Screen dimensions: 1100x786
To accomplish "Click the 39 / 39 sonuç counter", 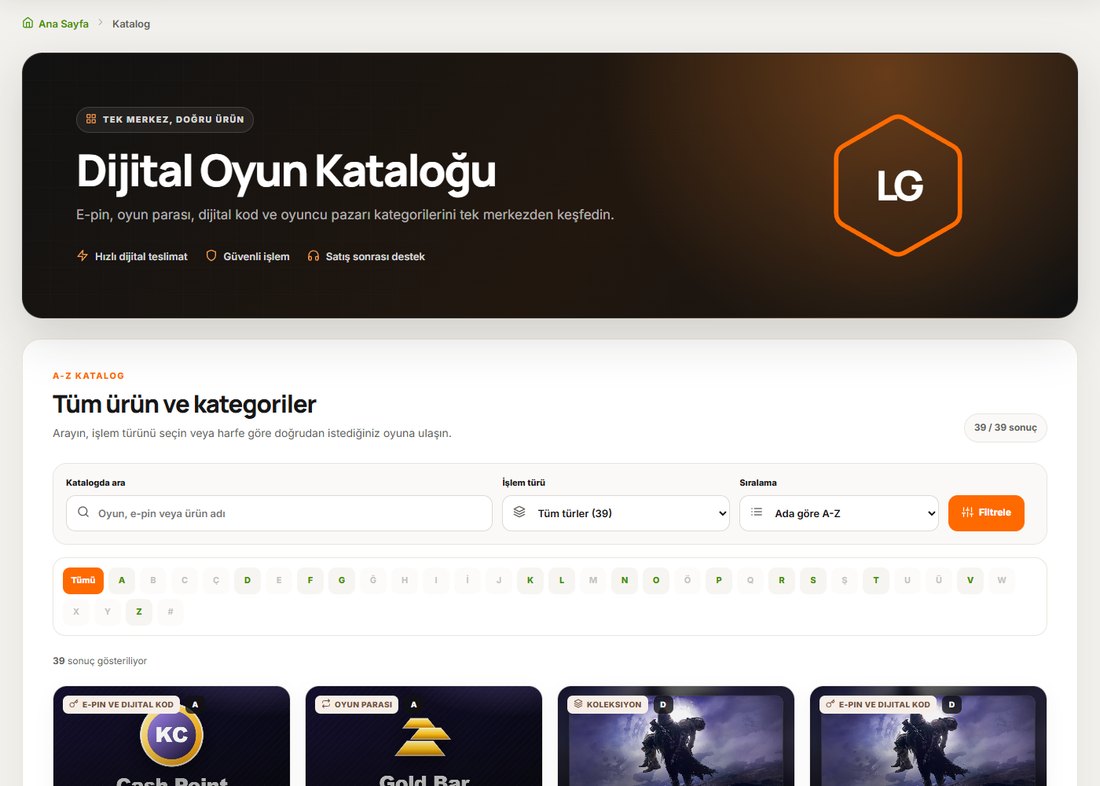I will pyautogui.click(x=1005, y=427).
